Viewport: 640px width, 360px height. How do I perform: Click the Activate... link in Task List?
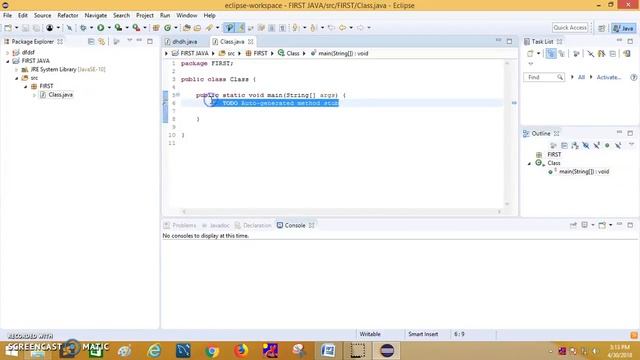(x=609, y=77)
